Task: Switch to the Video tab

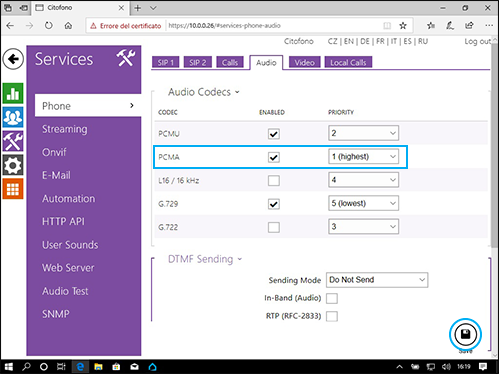Action: (x=305, y=62)
